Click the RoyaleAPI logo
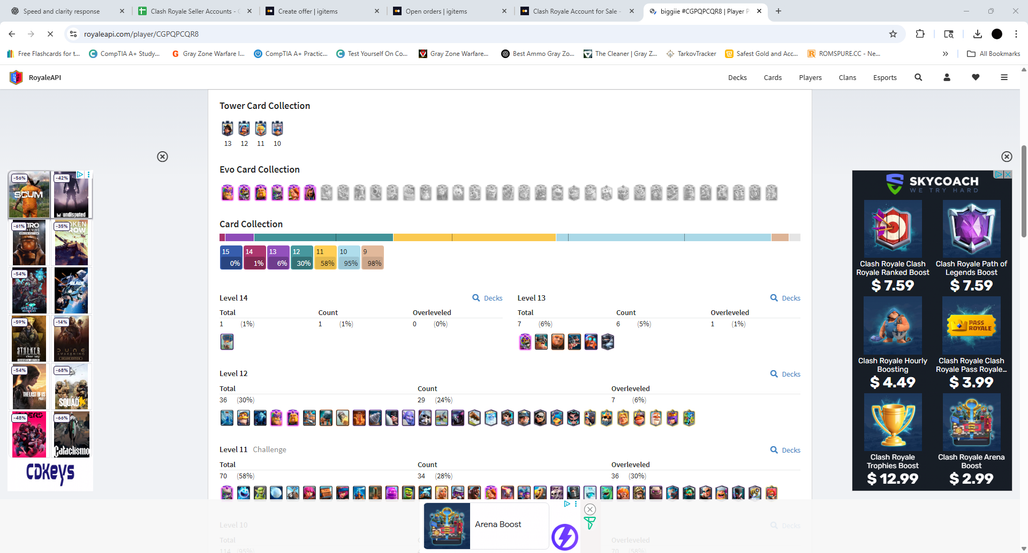1028x553 pixels. (x=35, y=77)
